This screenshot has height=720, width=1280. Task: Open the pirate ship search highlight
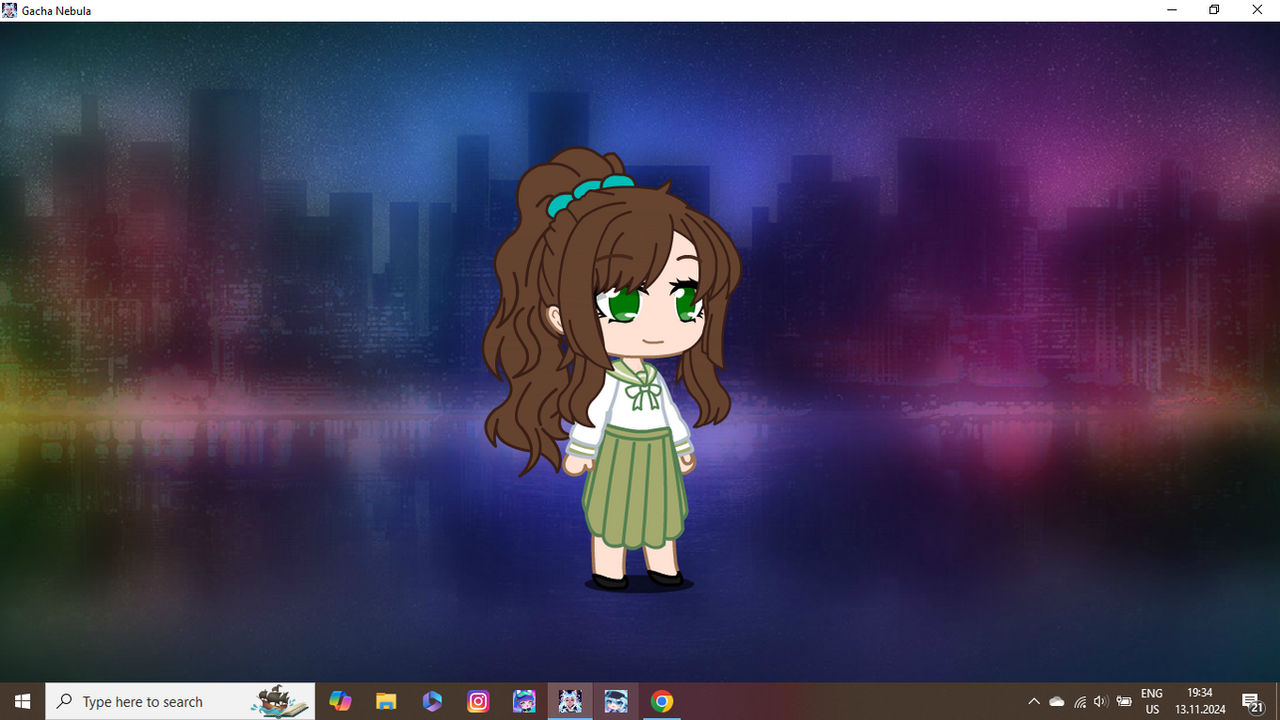pos(280,701)
